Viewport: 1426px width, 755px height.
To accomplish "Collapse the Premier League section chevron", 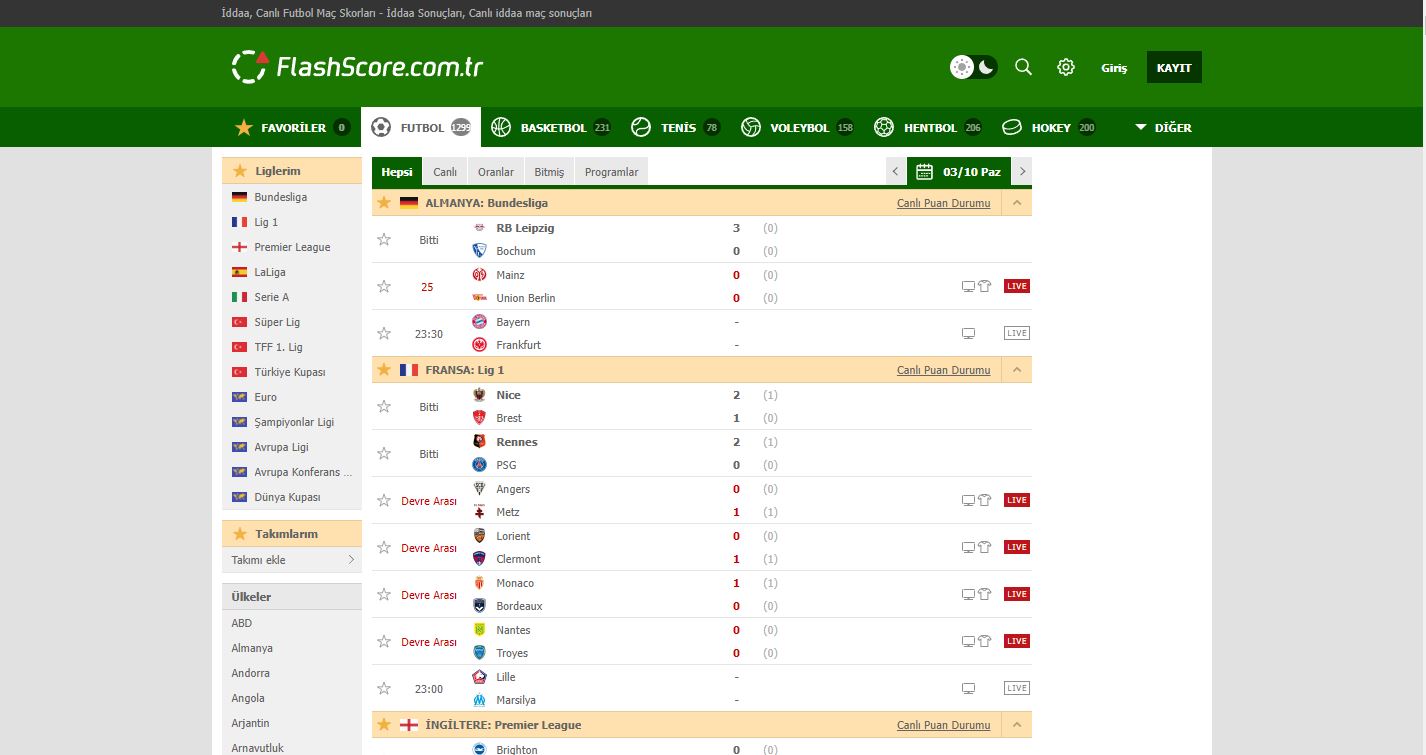I will coord(1017,725).
